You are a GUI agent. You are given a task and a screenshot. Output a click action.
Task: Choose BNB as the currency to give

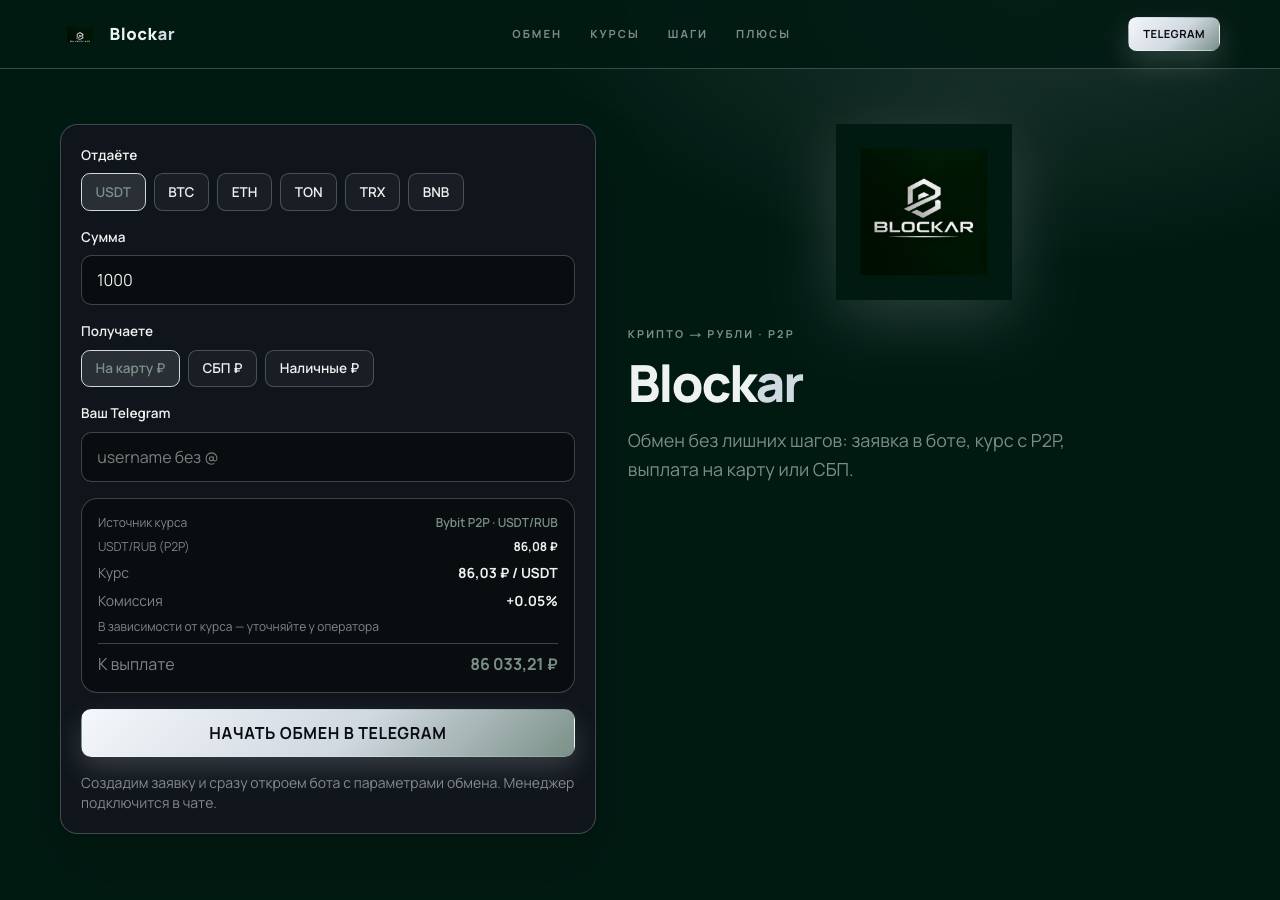(436, 192)
